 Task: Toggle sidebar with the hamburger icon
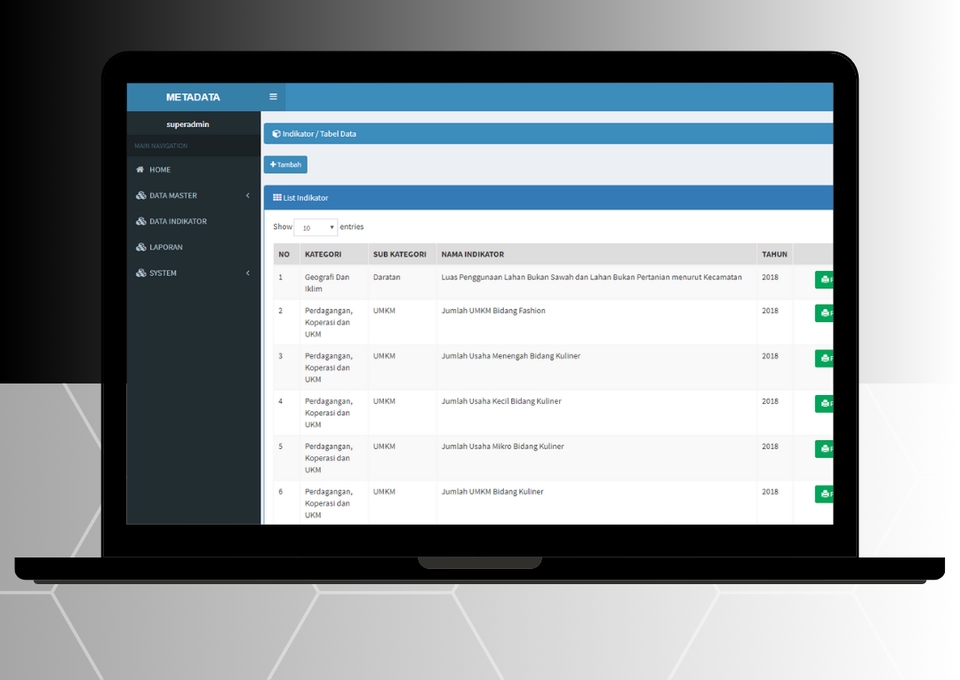click(273, 97)
